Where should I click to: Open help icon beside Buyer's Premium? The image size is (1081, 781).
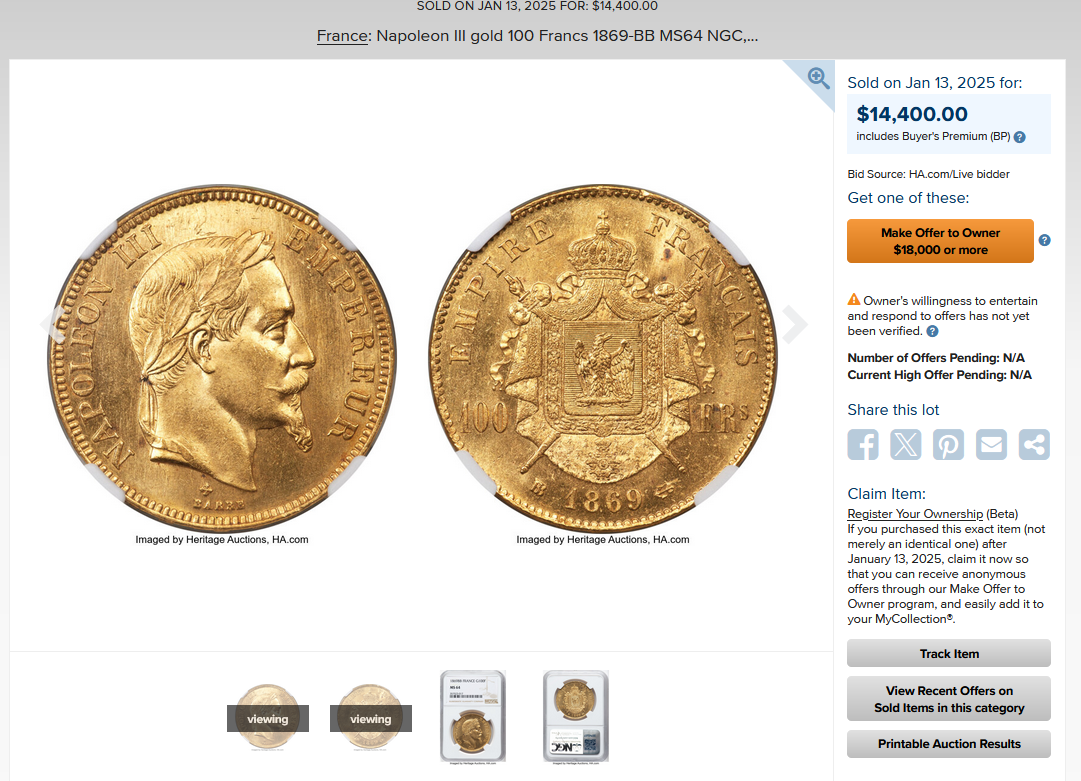point(1020,137)
